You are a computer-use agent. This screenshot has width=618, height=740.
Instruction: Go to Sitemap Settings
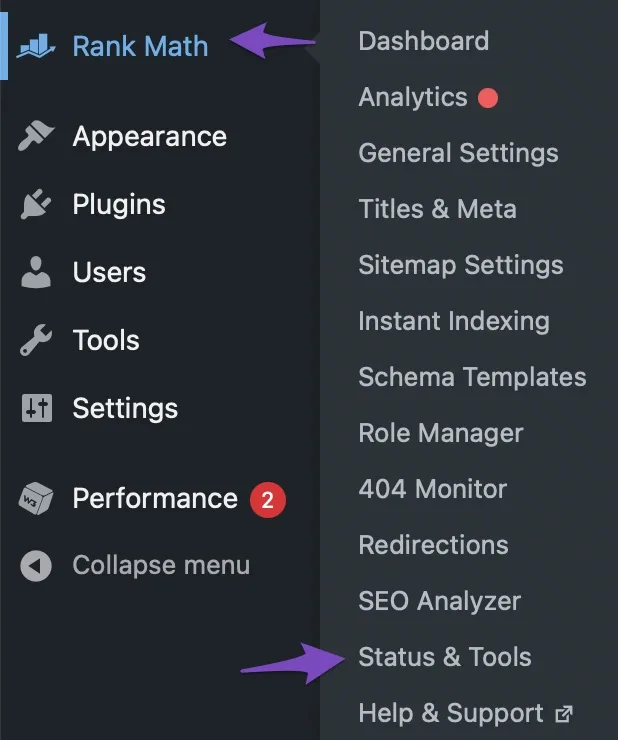[x=461, y=265]
